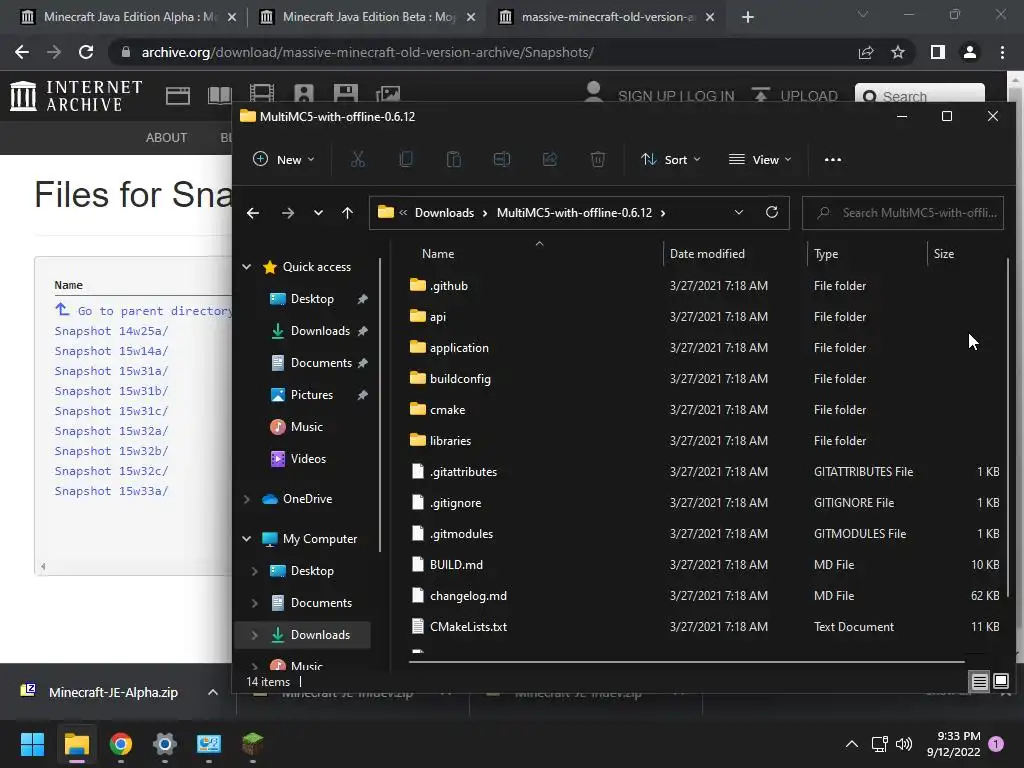Click Internet Archive images icon
This screenshot has height=768, width=1024.
[388, 95]
